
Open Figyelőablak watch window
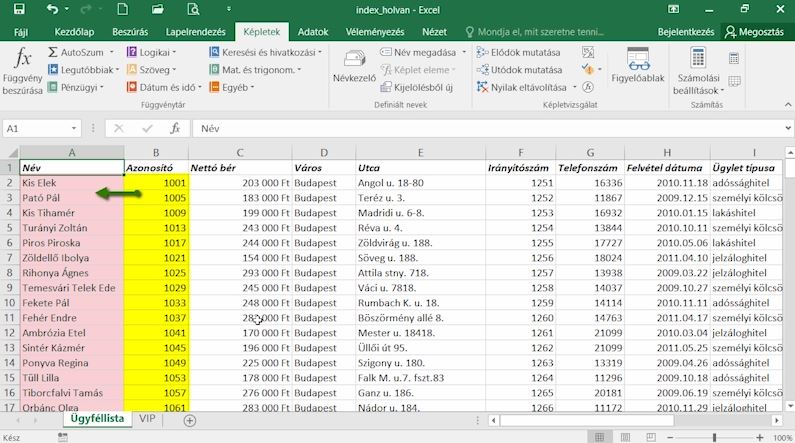[x=638, y=65]
